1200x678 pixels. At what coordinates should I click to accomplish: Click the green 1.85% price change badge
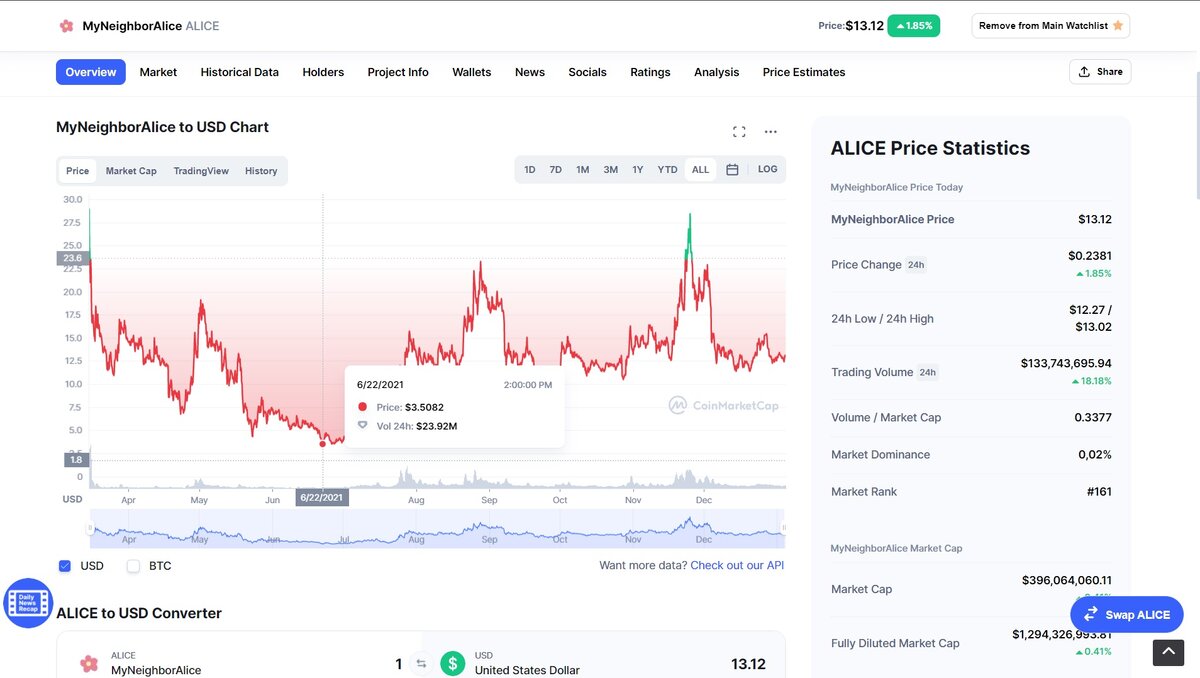coord(913,26)
